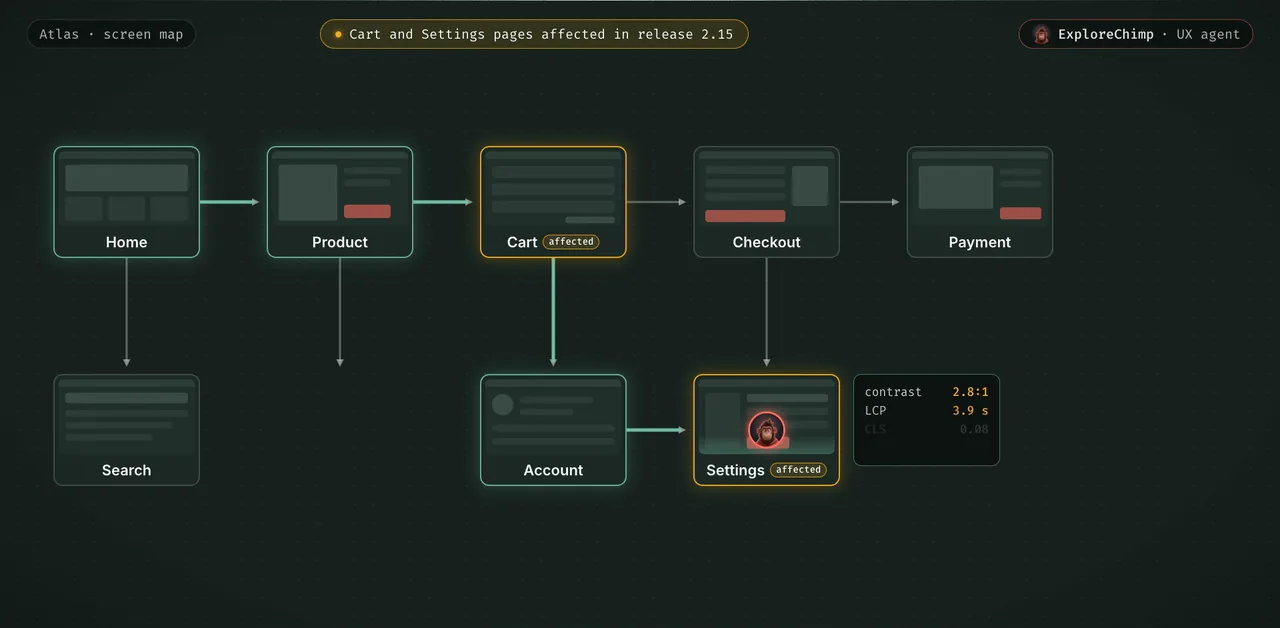Click the release 2.15 notice banner

(x=534, y=34)
